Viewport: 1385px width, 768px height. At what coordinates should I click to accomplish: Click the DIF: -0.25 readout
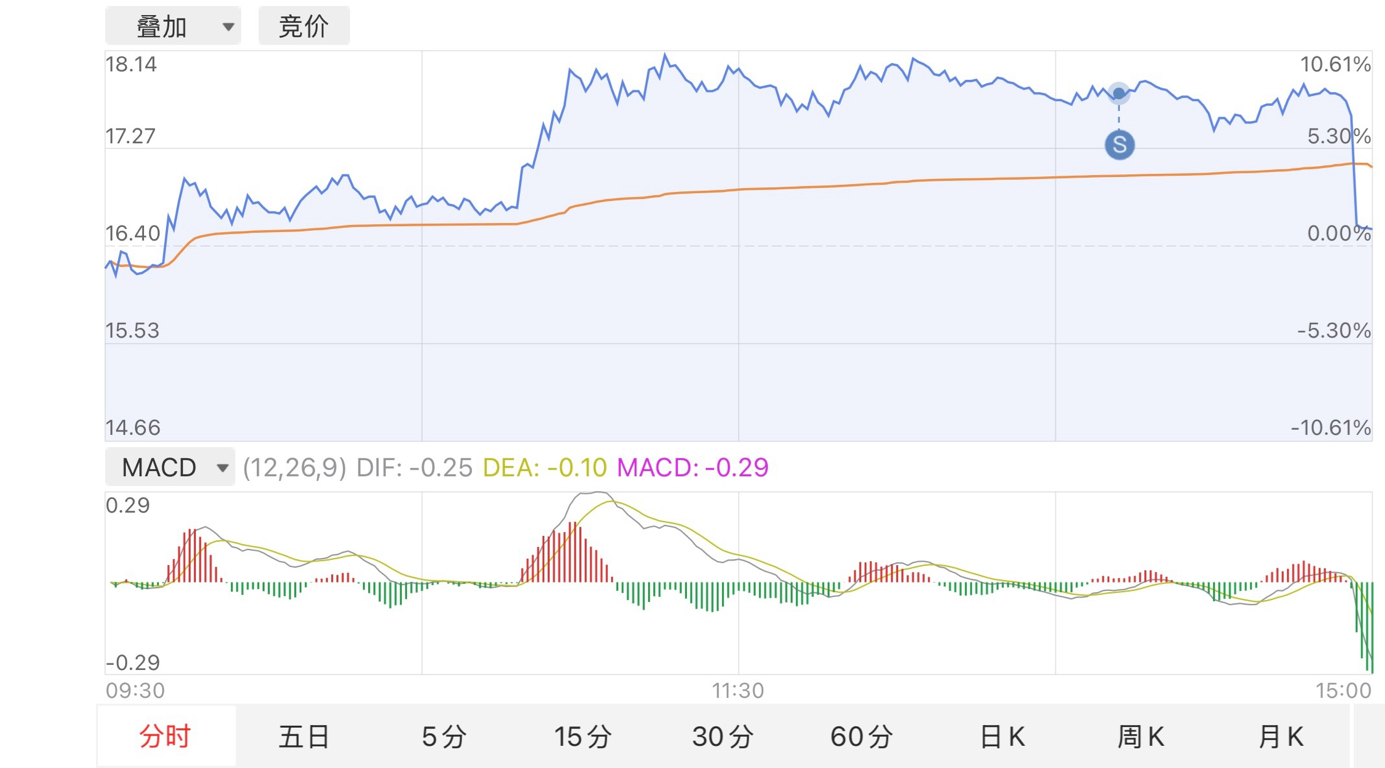414,467
